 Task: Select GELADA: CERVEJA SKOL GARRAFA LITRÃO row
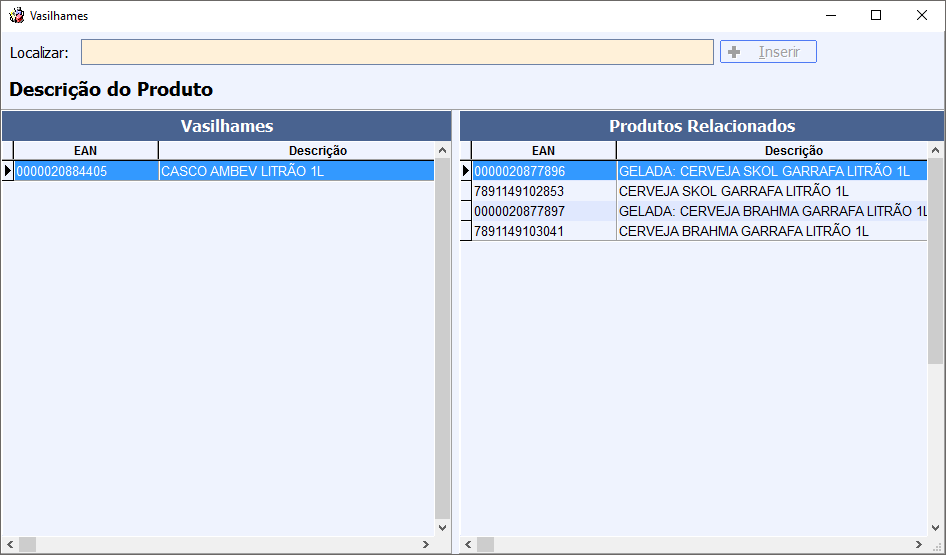(x=772, y=171)
